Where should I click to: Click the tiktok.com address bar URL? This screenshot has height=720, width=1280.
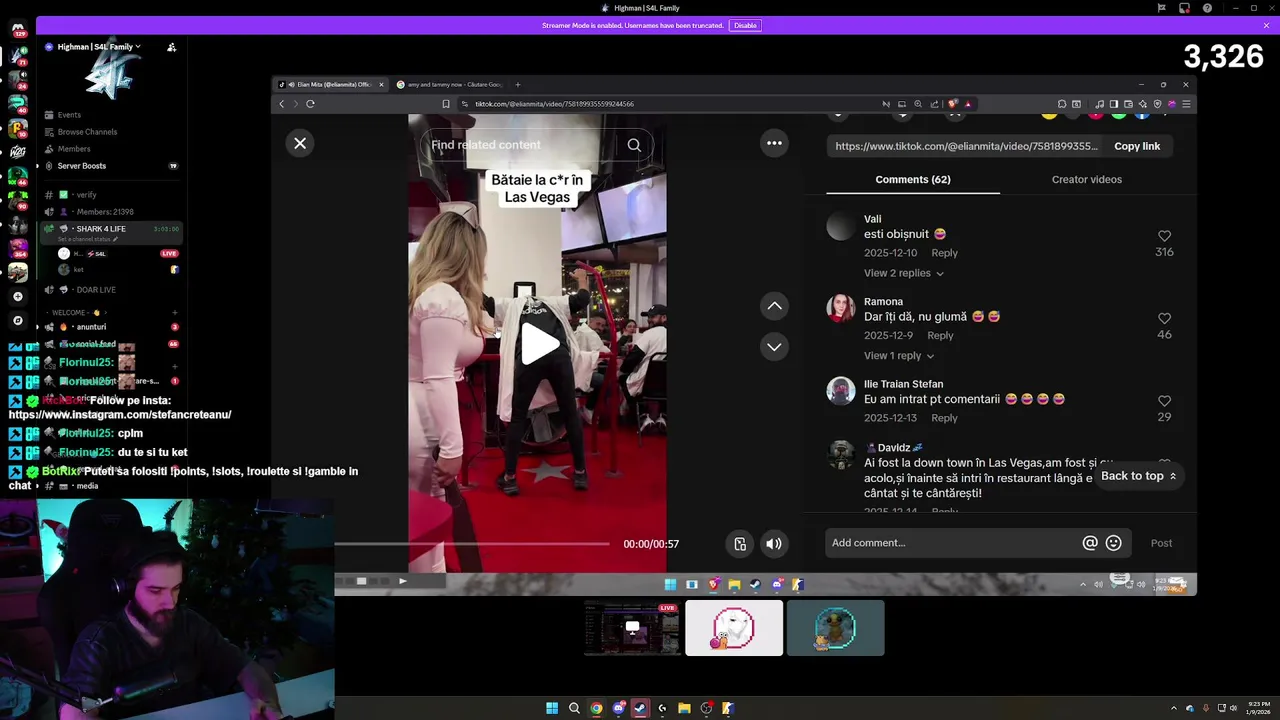click(554, 104)
